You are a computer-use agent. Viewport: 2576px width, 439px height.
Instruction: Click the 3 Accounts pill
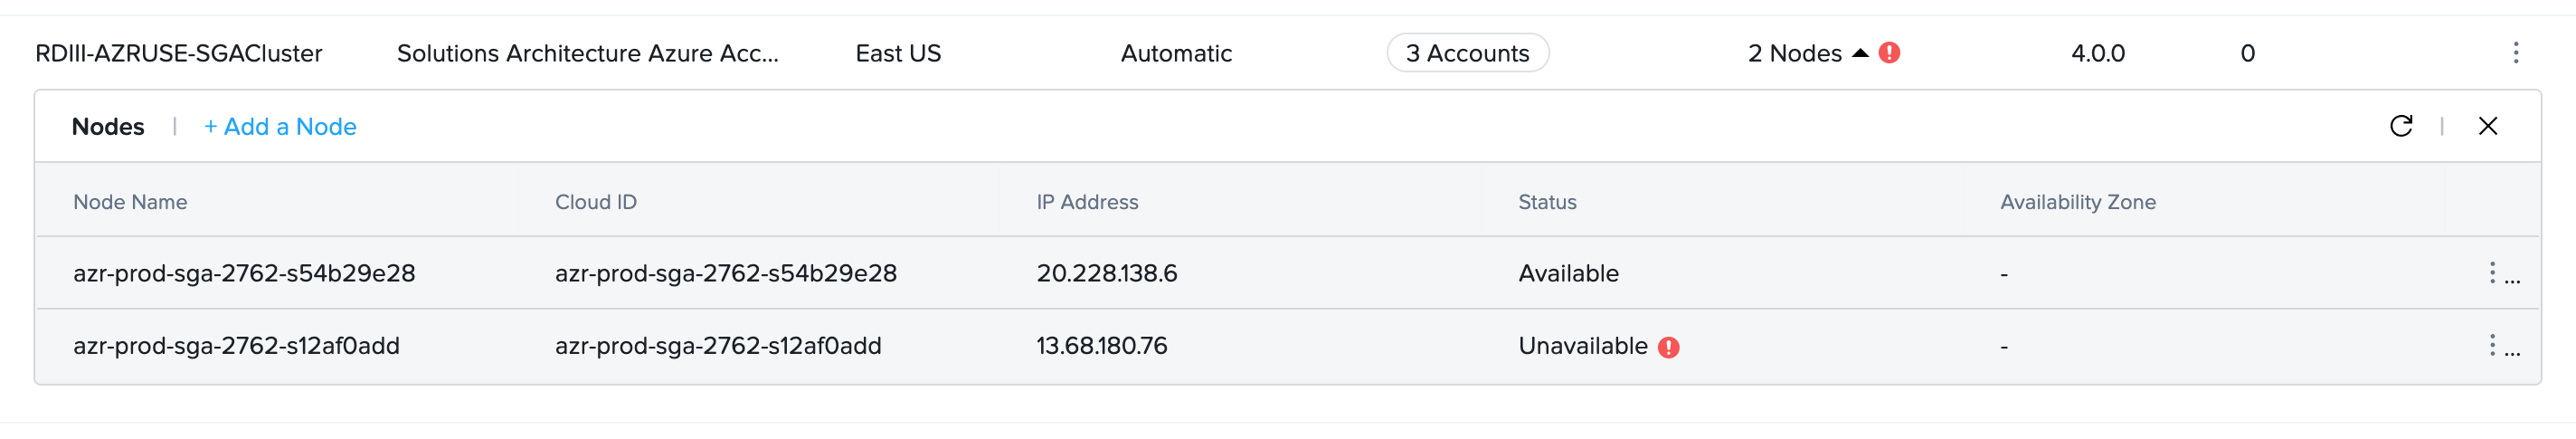tap(1467, 53)
